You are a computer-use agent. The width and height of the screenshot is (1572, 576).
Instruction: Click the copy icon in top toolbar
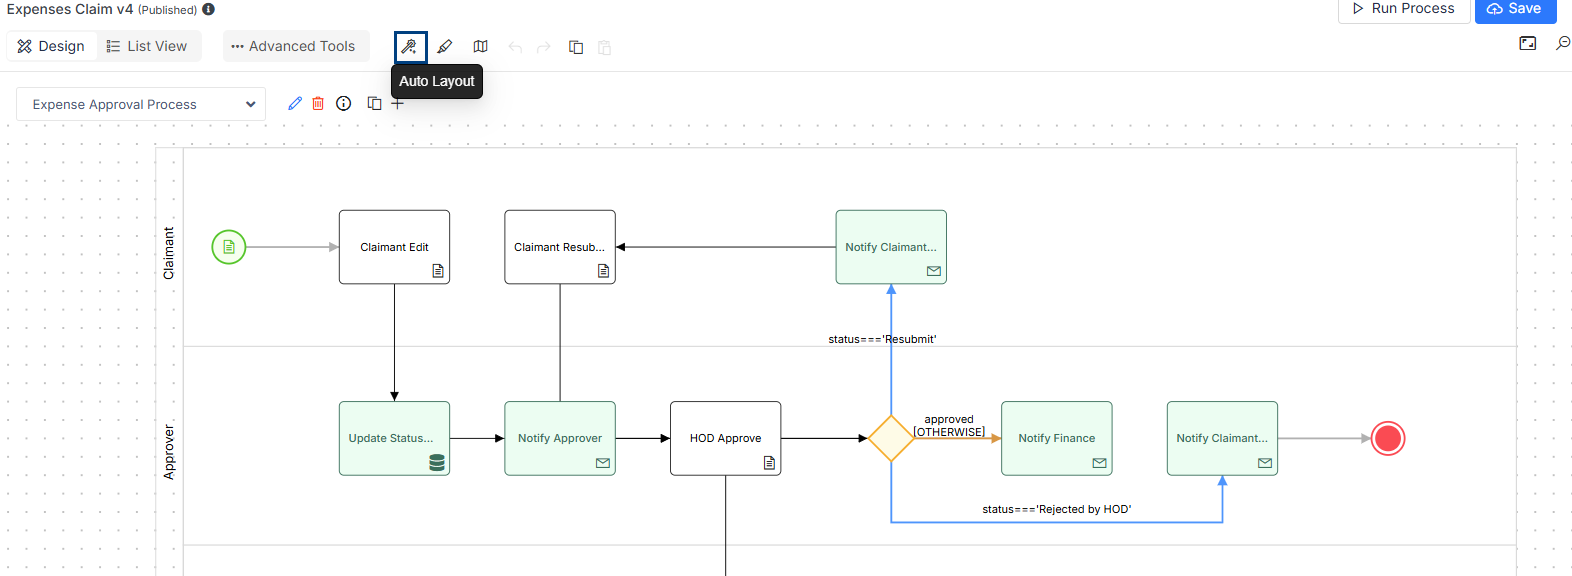click(x=576, y=47)
